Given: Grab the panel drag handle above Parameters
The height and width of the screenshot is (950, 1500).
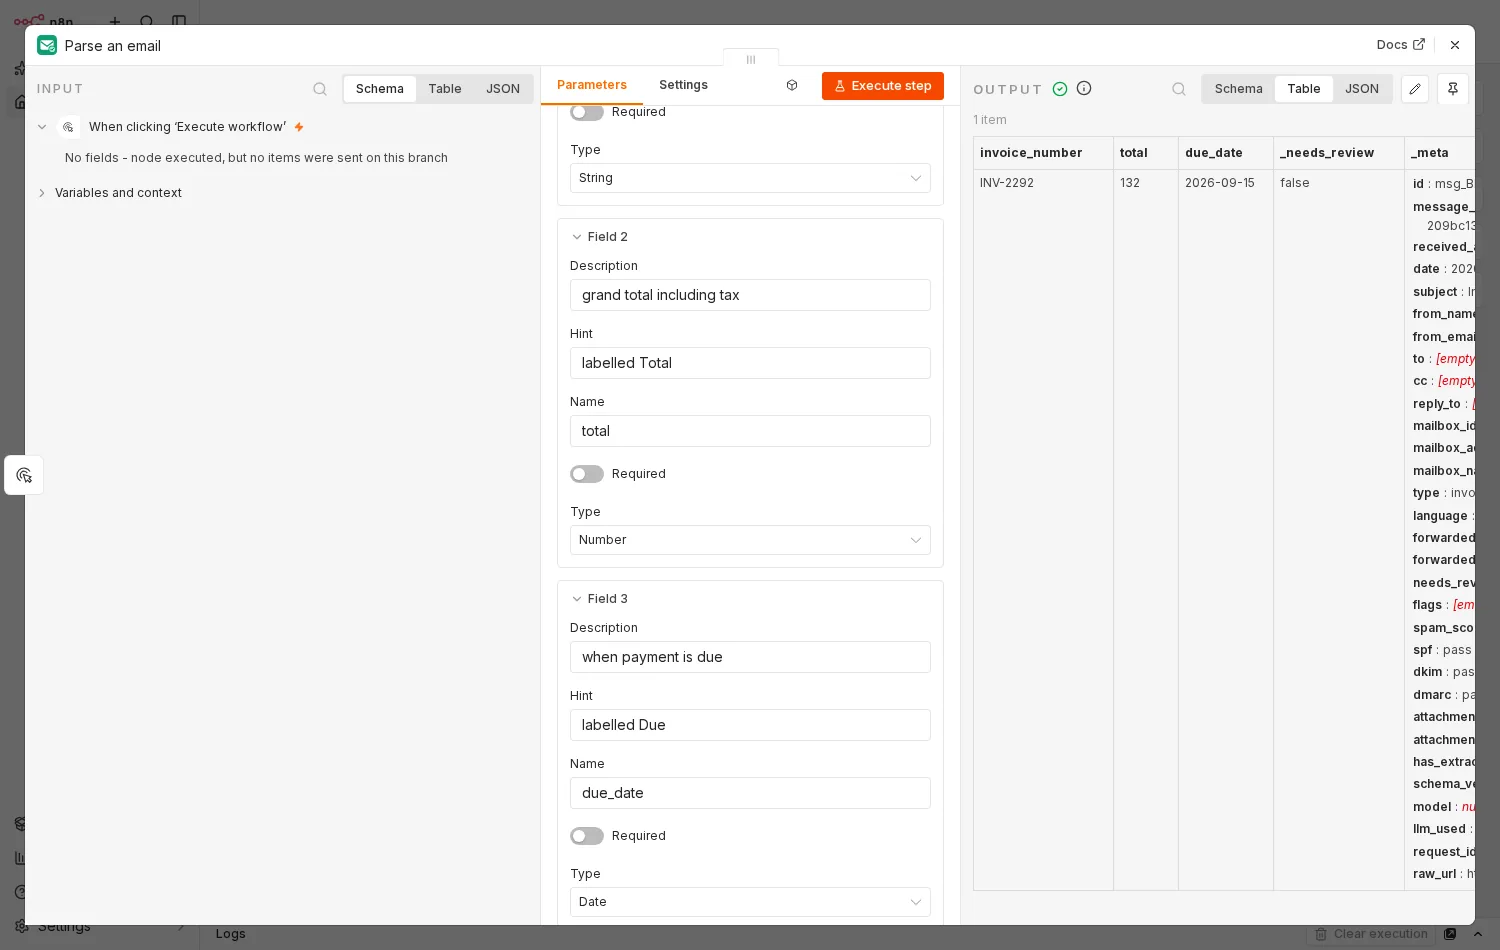Looking at the screenshot, I should (751, 60).
